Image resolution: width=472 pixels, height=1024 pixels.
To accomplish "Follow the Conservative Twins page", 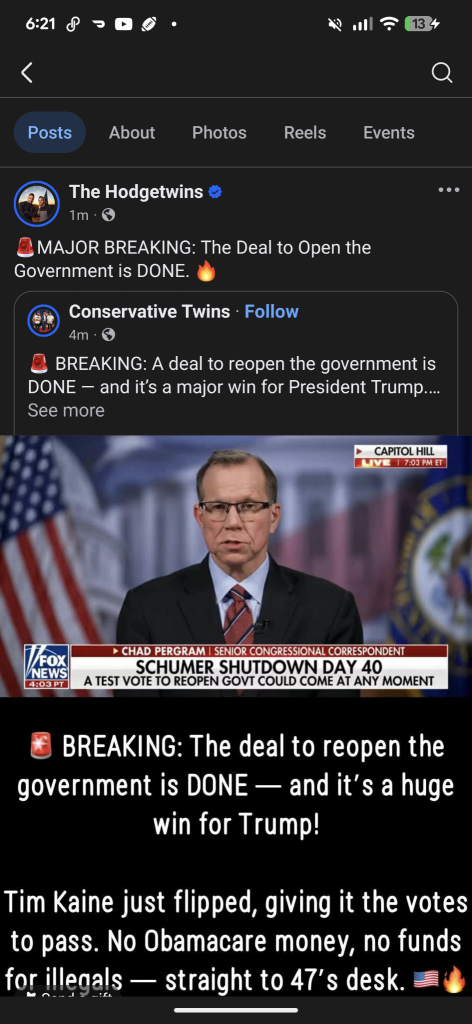I will 272,312.
